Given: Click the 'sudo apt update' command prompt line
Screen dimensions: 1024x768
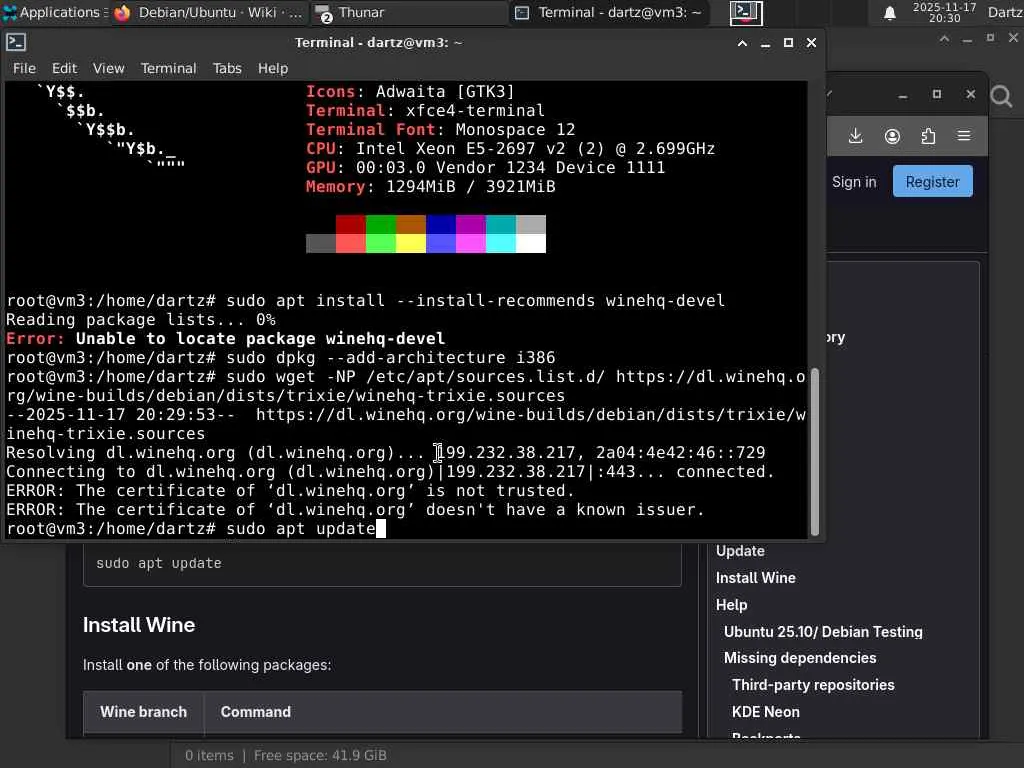Looking at the screenshot, I should [196, 528].
